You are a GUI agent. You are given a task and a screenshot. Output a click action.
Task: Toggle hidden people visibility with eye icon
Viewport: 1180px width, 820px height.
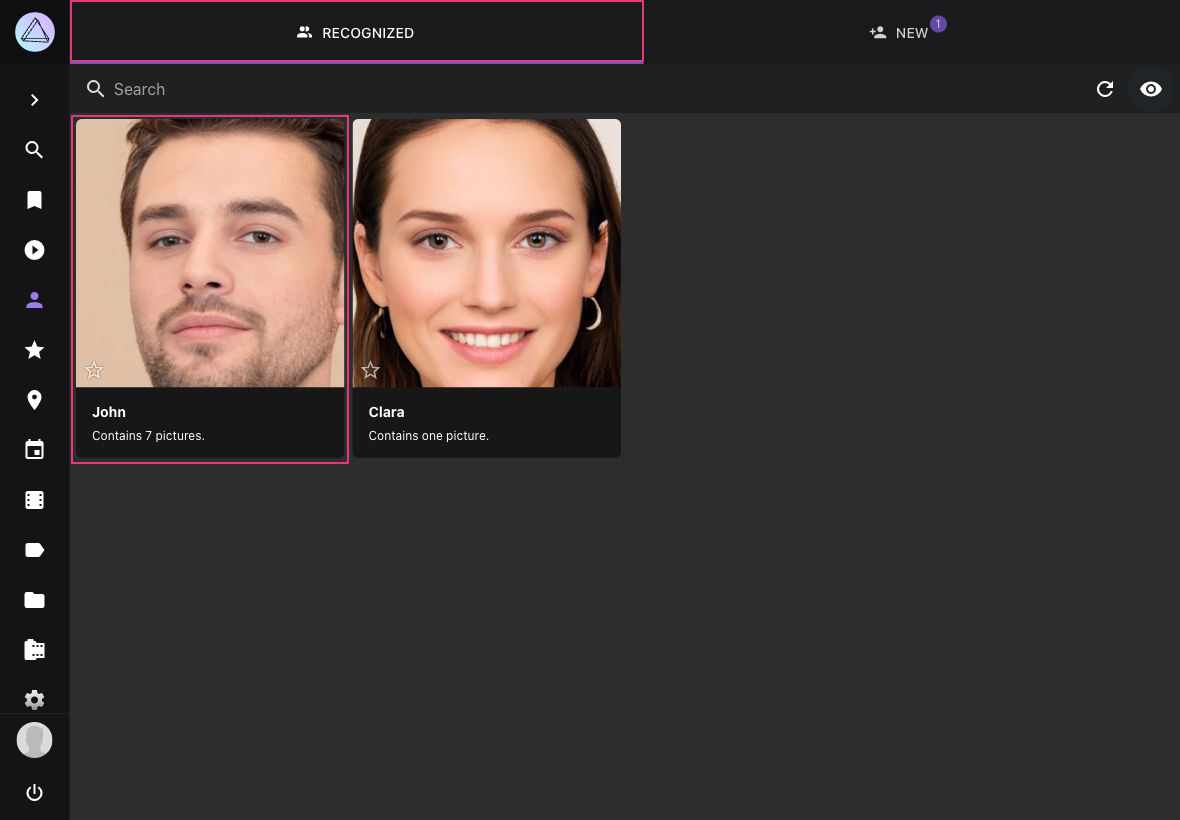1151,89
